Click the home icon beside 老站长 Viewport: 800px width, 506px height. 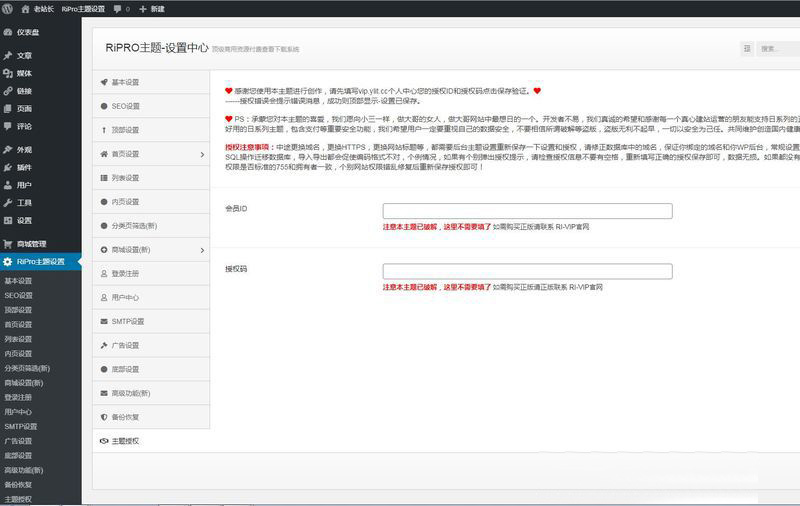coord(23,8)
